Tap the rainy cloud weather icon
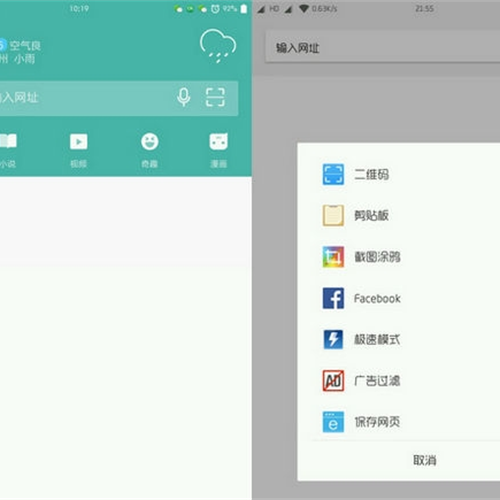The width and height of the screenshot is (500, 500). click(218, 46)
